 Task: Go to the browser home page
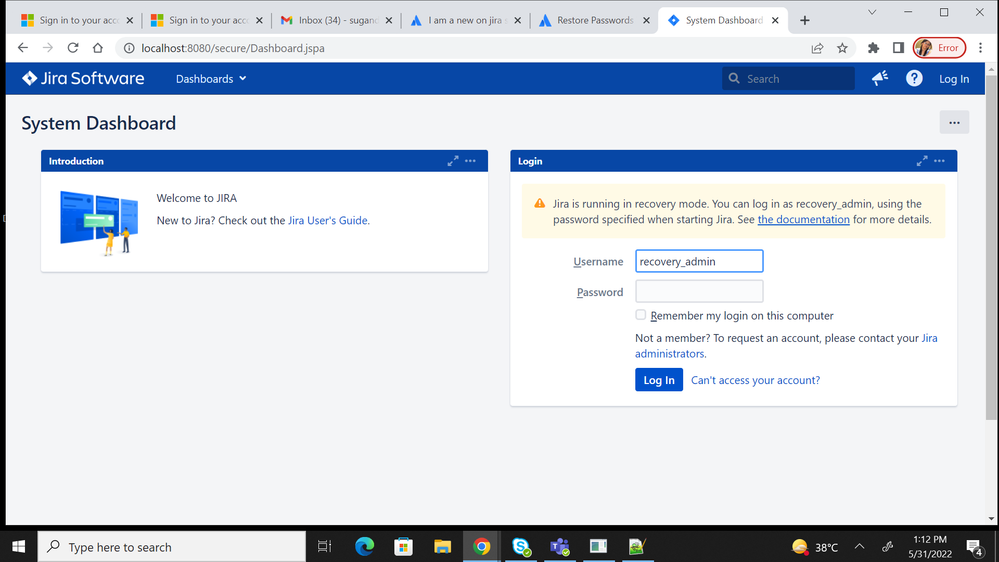click(97, 48)
